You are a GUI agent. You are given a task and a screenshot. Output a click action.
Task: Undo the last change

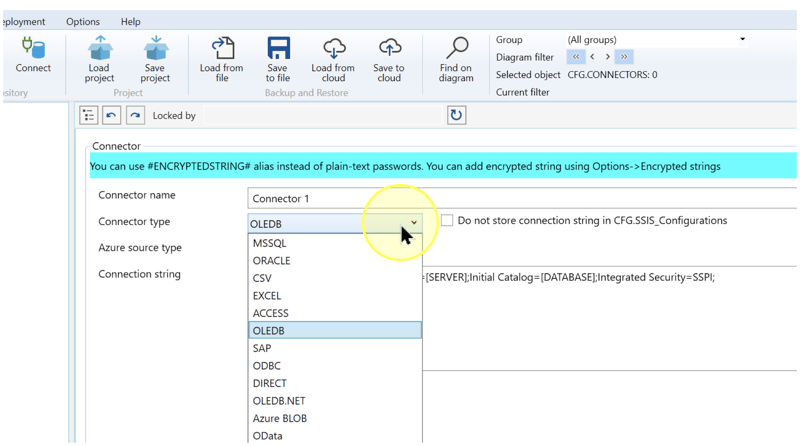click(x=111, y=115)
